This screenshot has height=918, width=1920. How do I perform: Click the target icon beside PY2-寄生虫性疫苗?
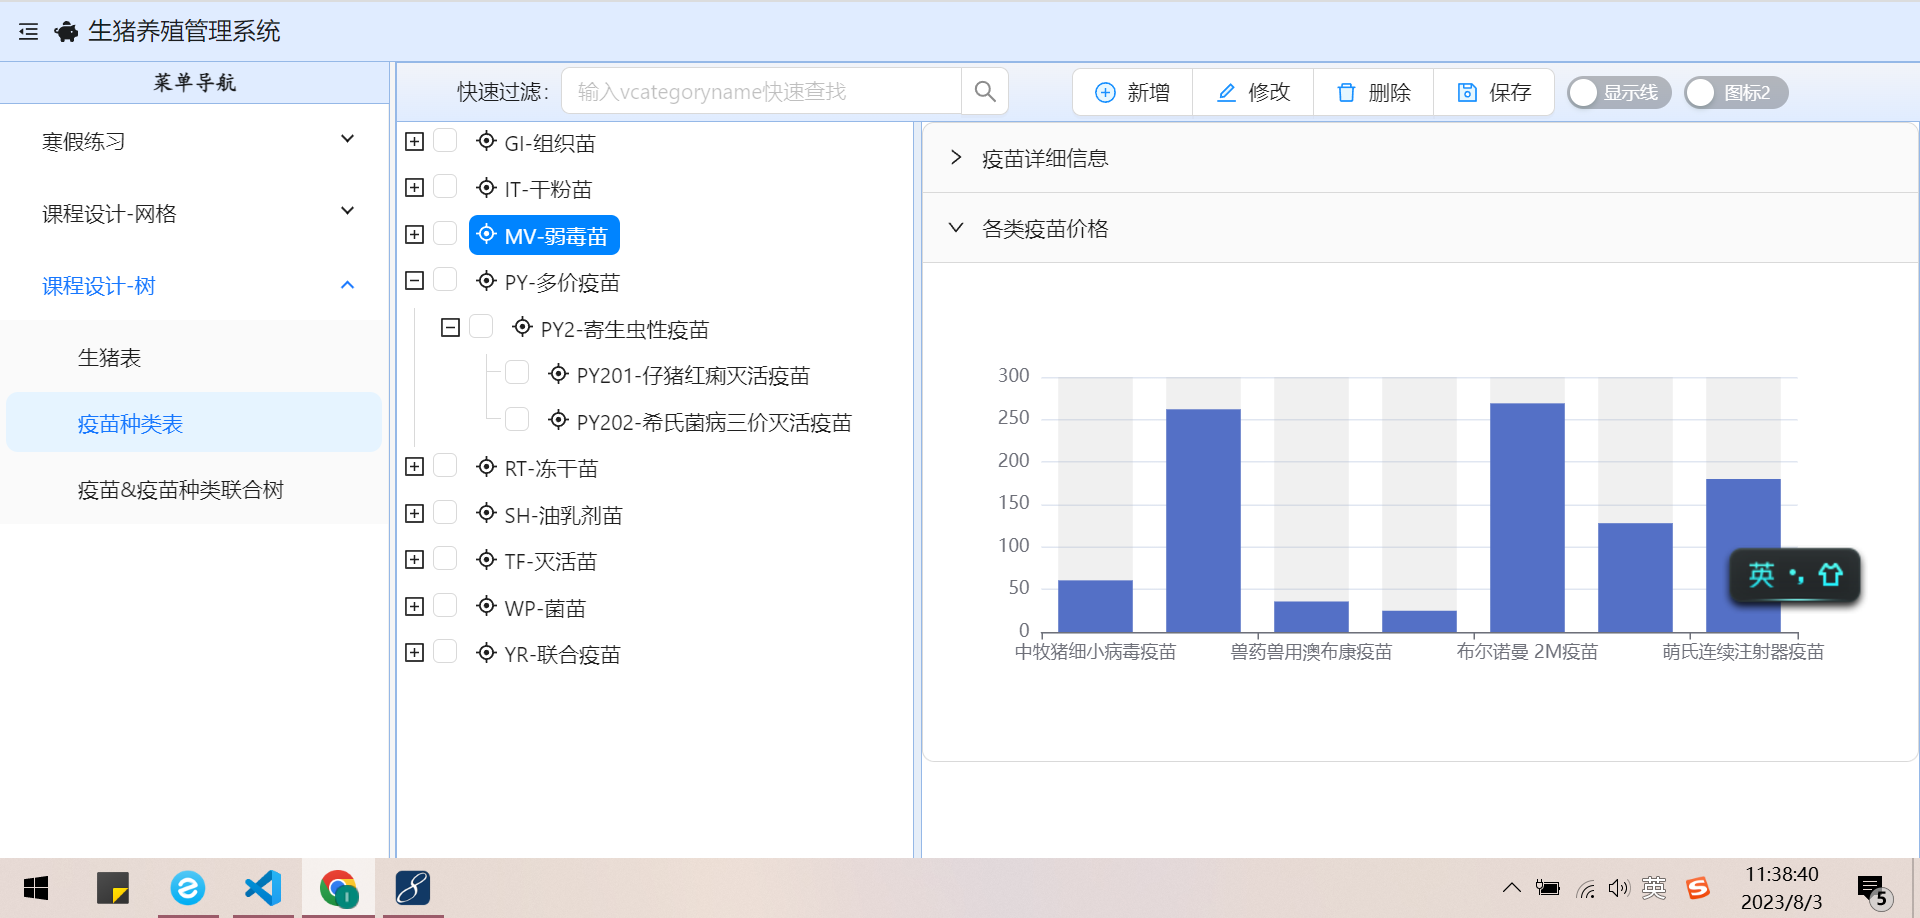coord(522,327)
